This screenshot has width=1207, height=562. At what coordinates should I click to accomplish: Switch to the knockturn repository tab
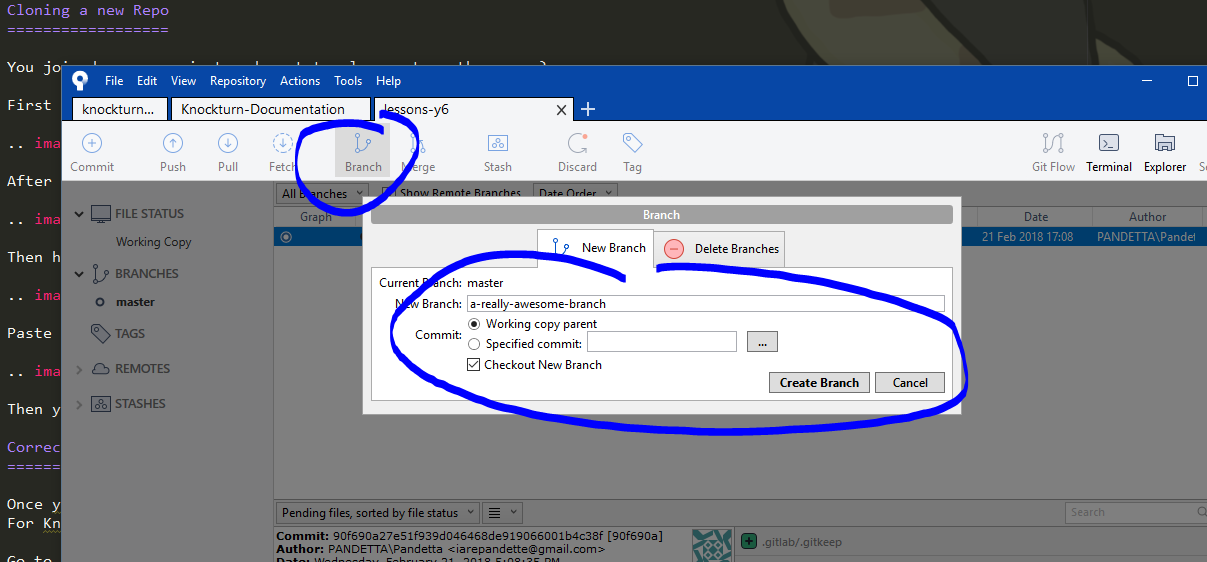pos(120,109)
